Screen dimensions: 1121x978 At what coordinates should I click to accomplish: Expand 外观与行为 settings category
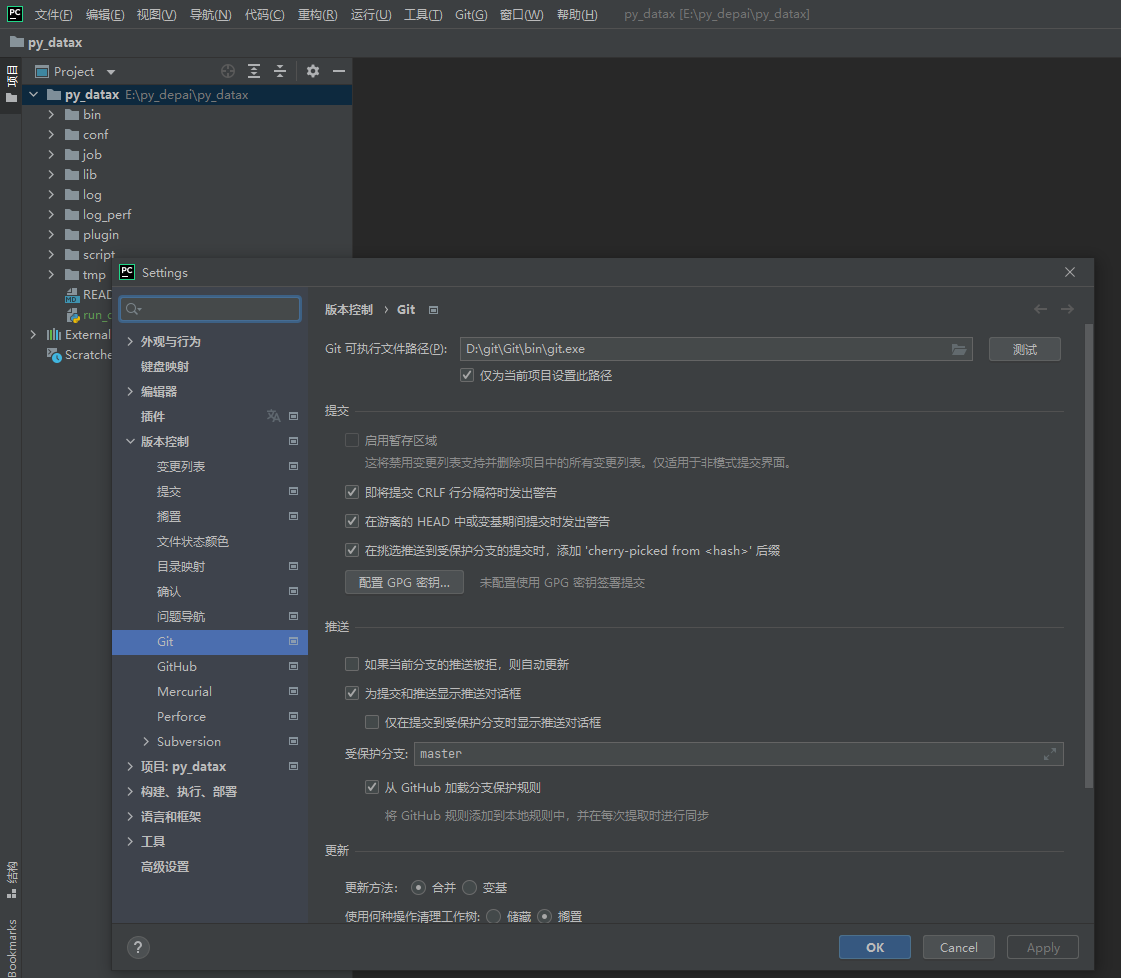[x=130, y=342]
